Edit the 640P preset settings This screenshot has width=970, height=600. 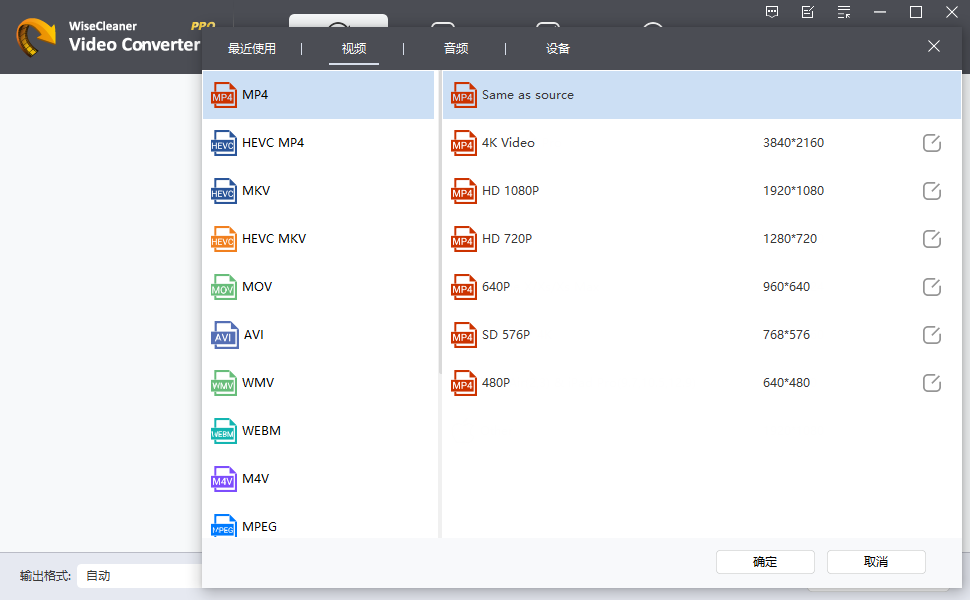coord(932,287)
